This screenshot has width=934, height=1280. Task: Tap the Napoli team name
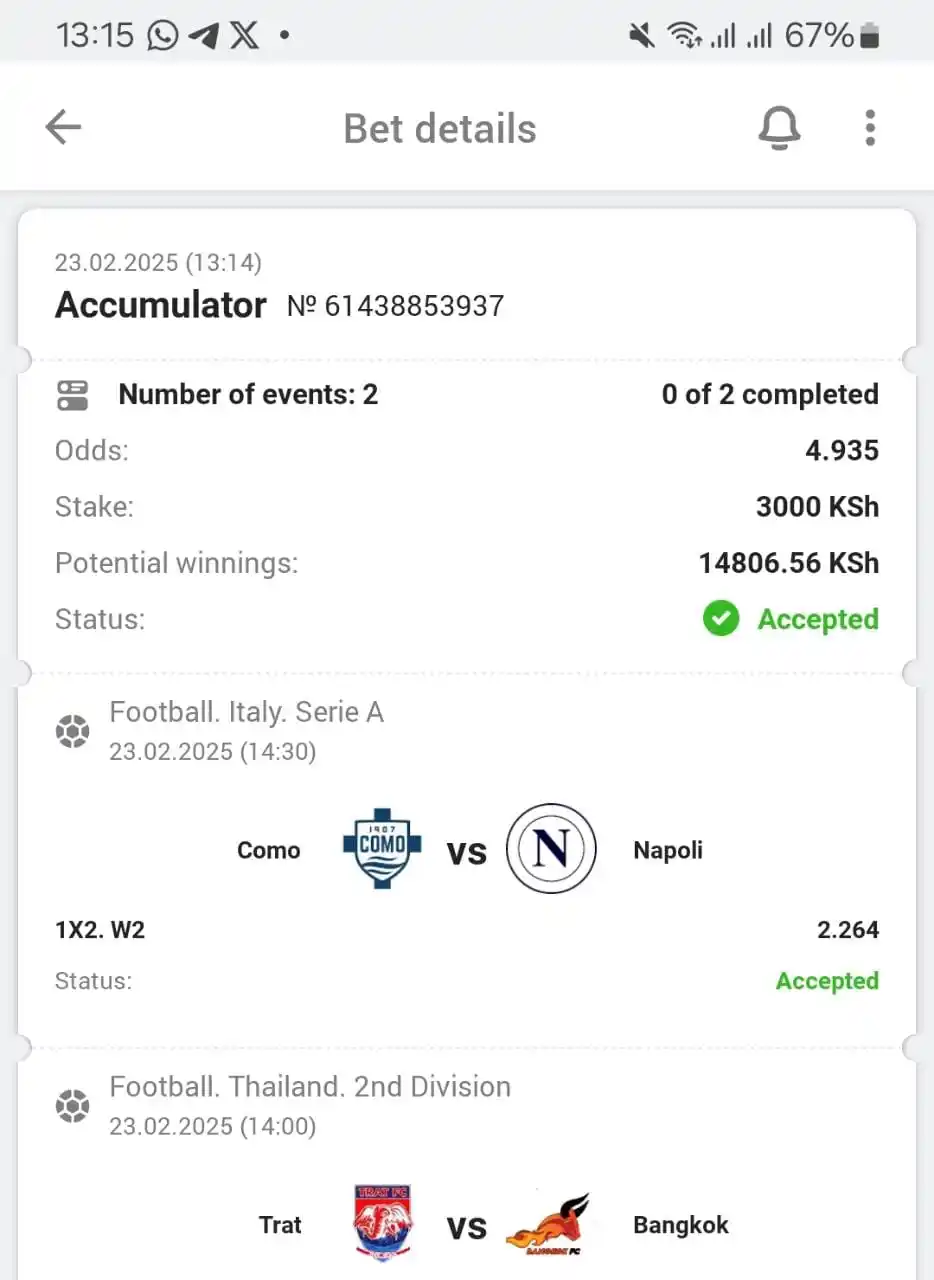668,850
